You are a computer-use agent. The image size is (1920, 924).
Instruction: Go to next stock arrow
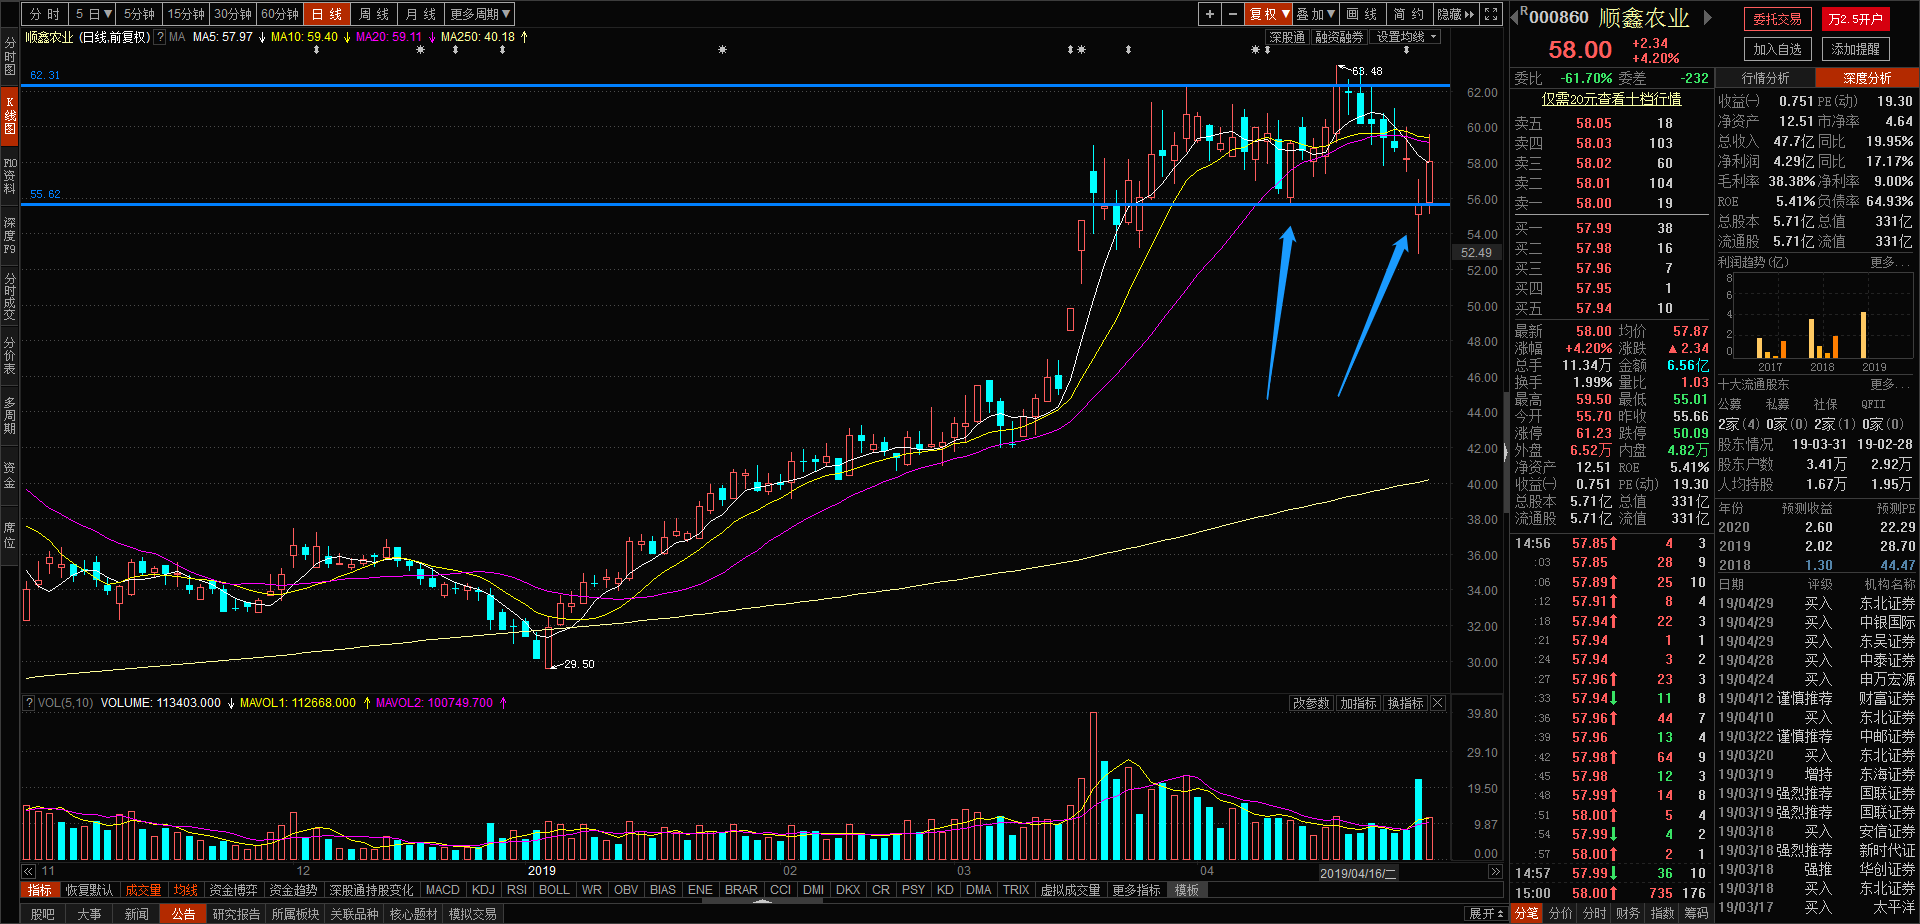pyautogui.click(x=1708, y=18)
